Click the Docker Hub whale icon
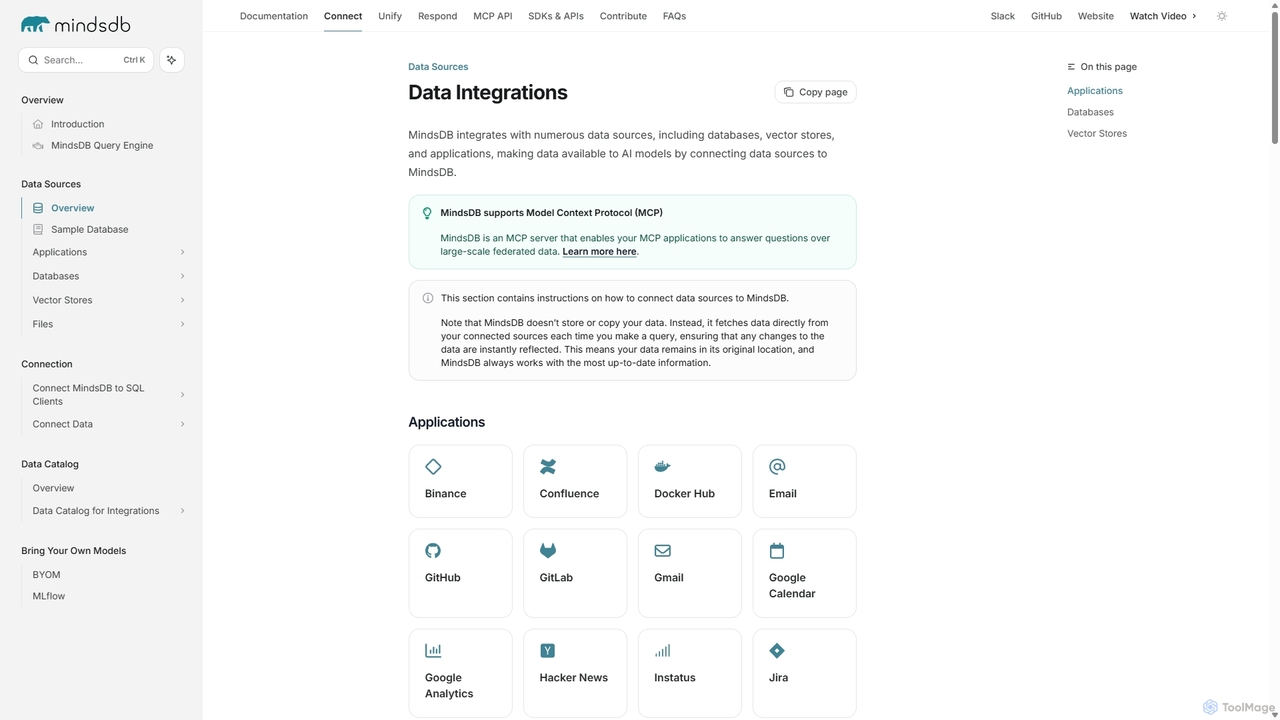Screen dimensions: 1280x720 [662, 467]
